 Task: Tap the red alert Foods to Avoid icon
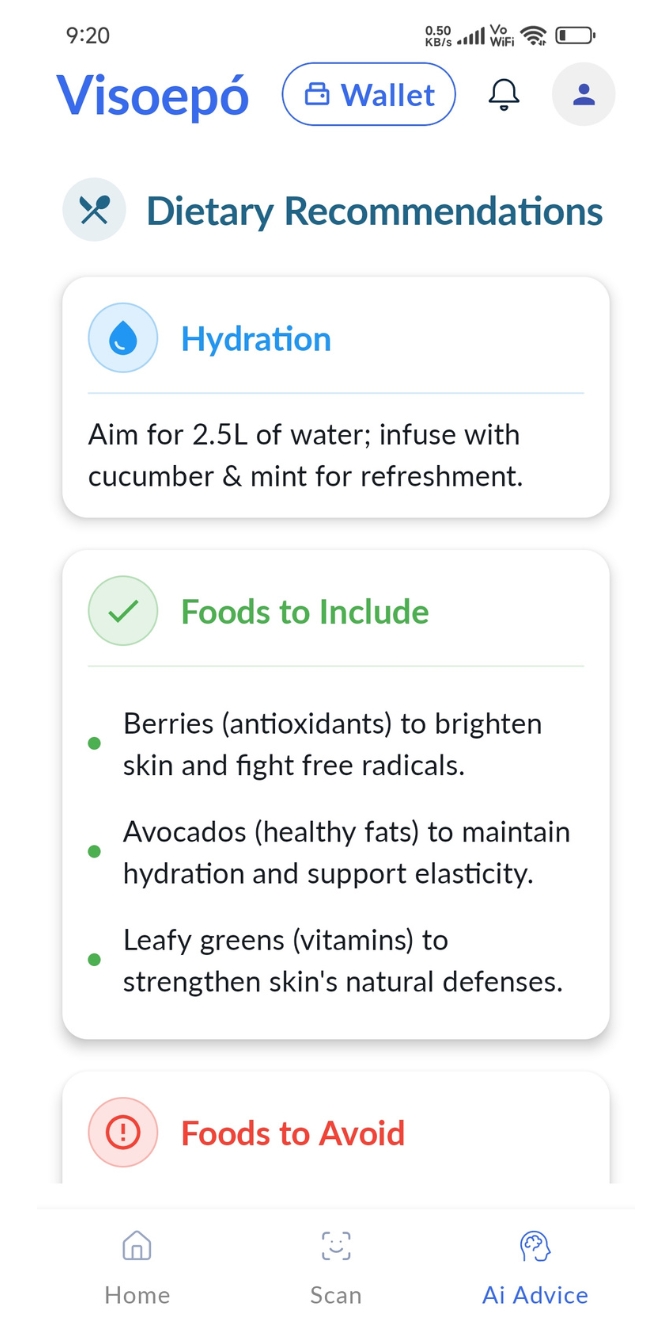coord(123,1132)
